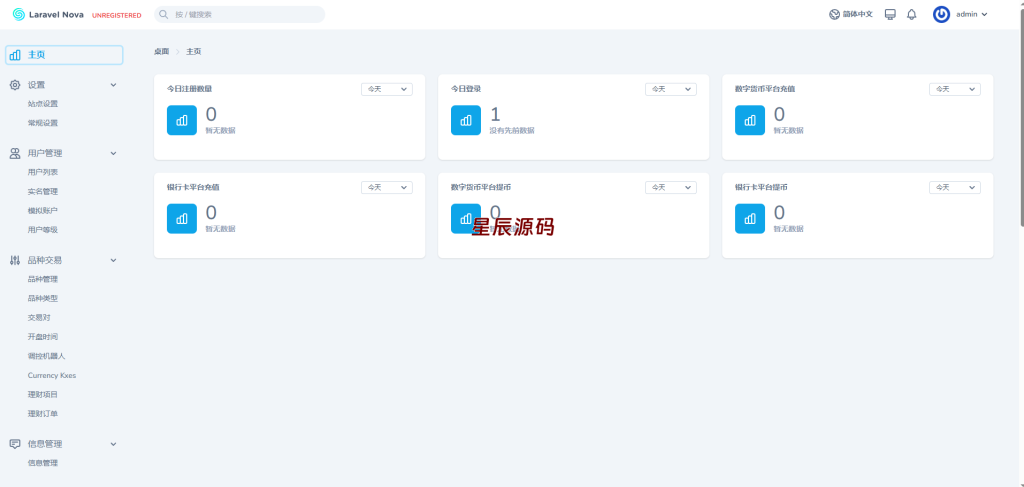Open 信息管理 sub-item link

tap(42, 463)
